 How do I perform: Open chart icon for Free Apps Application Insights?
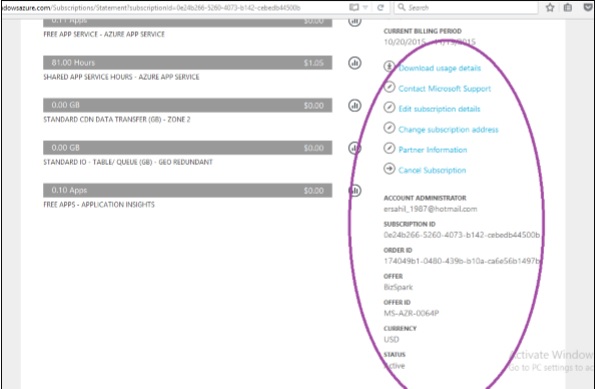pos(354,191)
